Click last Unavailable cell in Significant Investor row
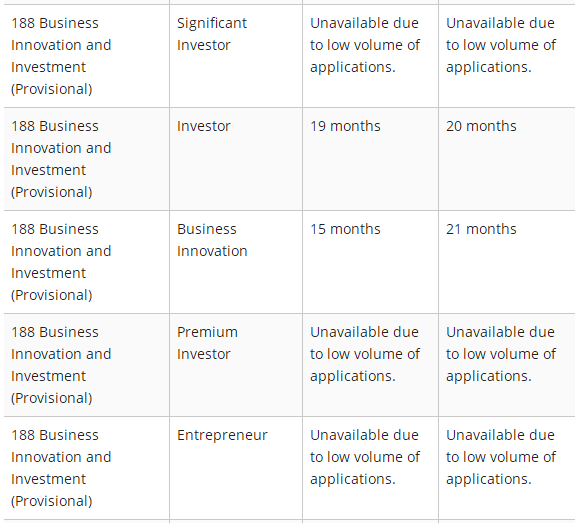This screenshot has height=523, width=582. tap(507, 56)
